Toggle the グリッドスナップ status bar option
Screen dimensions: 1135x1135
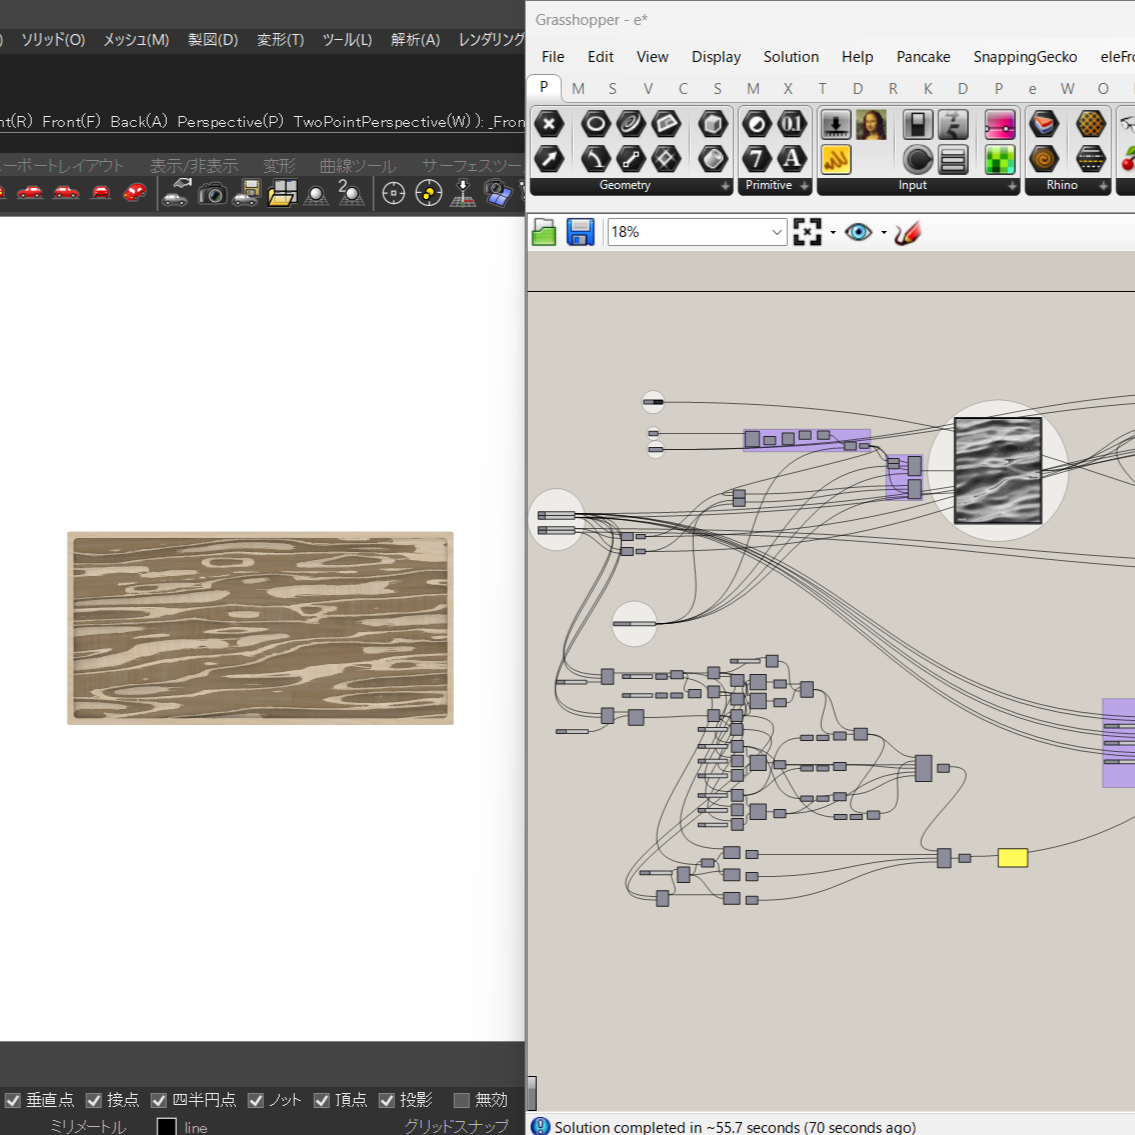pyautogui.click(x=456, y=1126)
